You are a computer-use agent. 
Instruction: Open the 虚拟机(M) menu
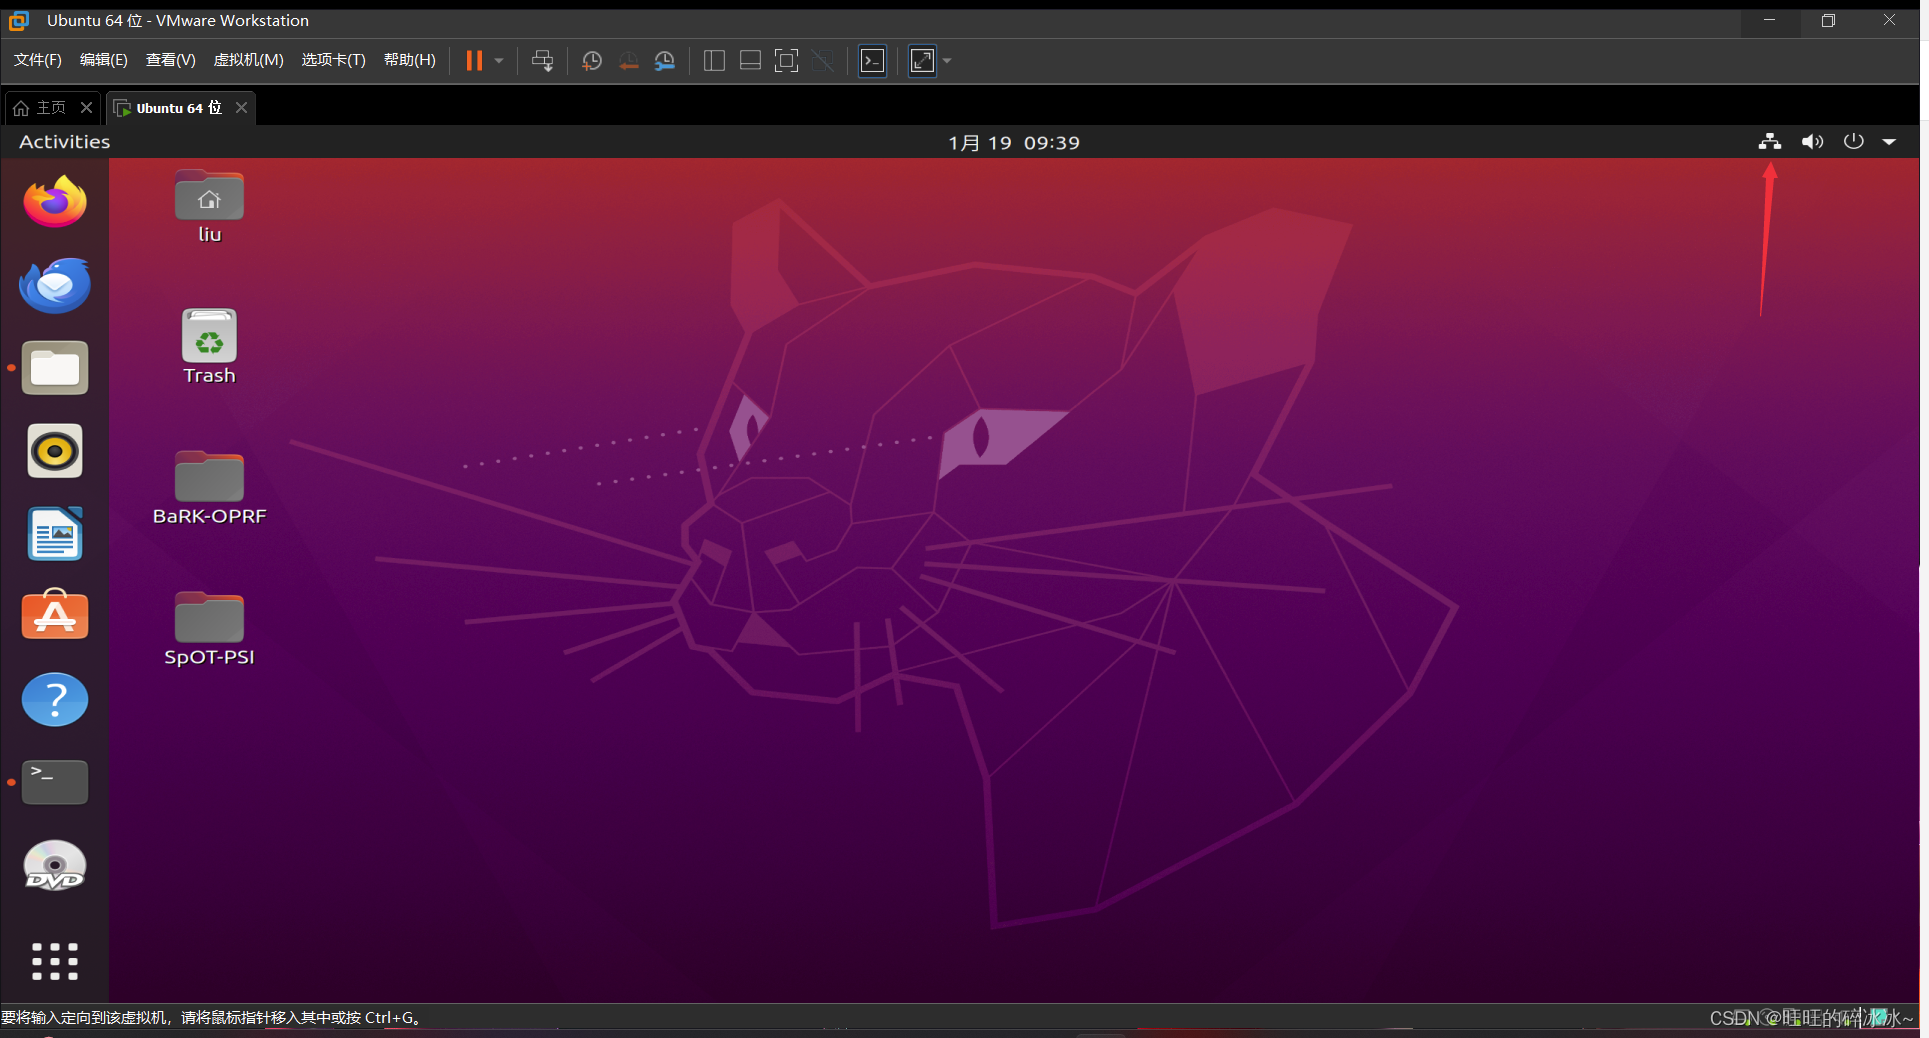tap(249, 60)
